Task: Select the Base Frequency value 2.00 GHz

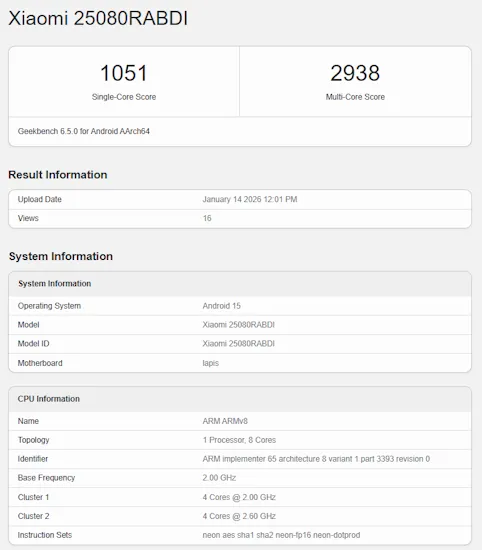Action: [x=219, y=478]
